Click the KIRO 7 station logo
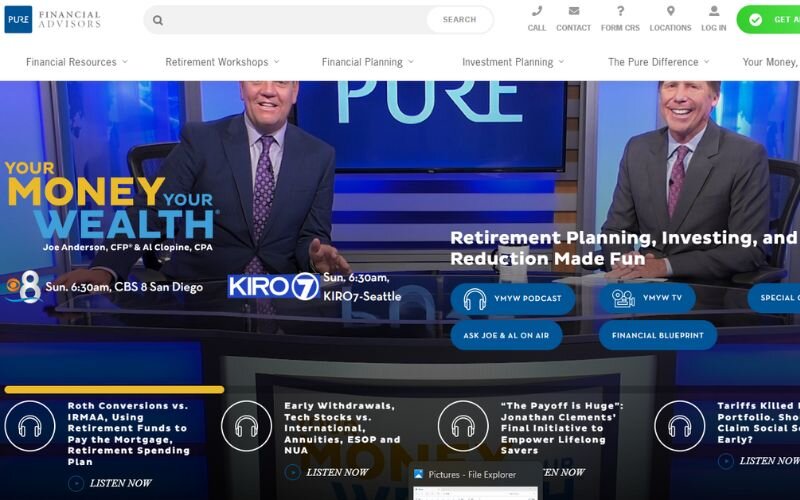800x500 pixels. pos(273,286)
